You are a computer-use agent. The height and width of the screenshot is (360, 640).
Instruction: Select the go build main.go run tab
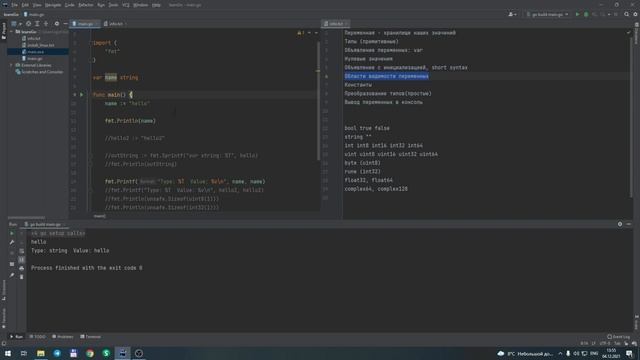(45, 224)
